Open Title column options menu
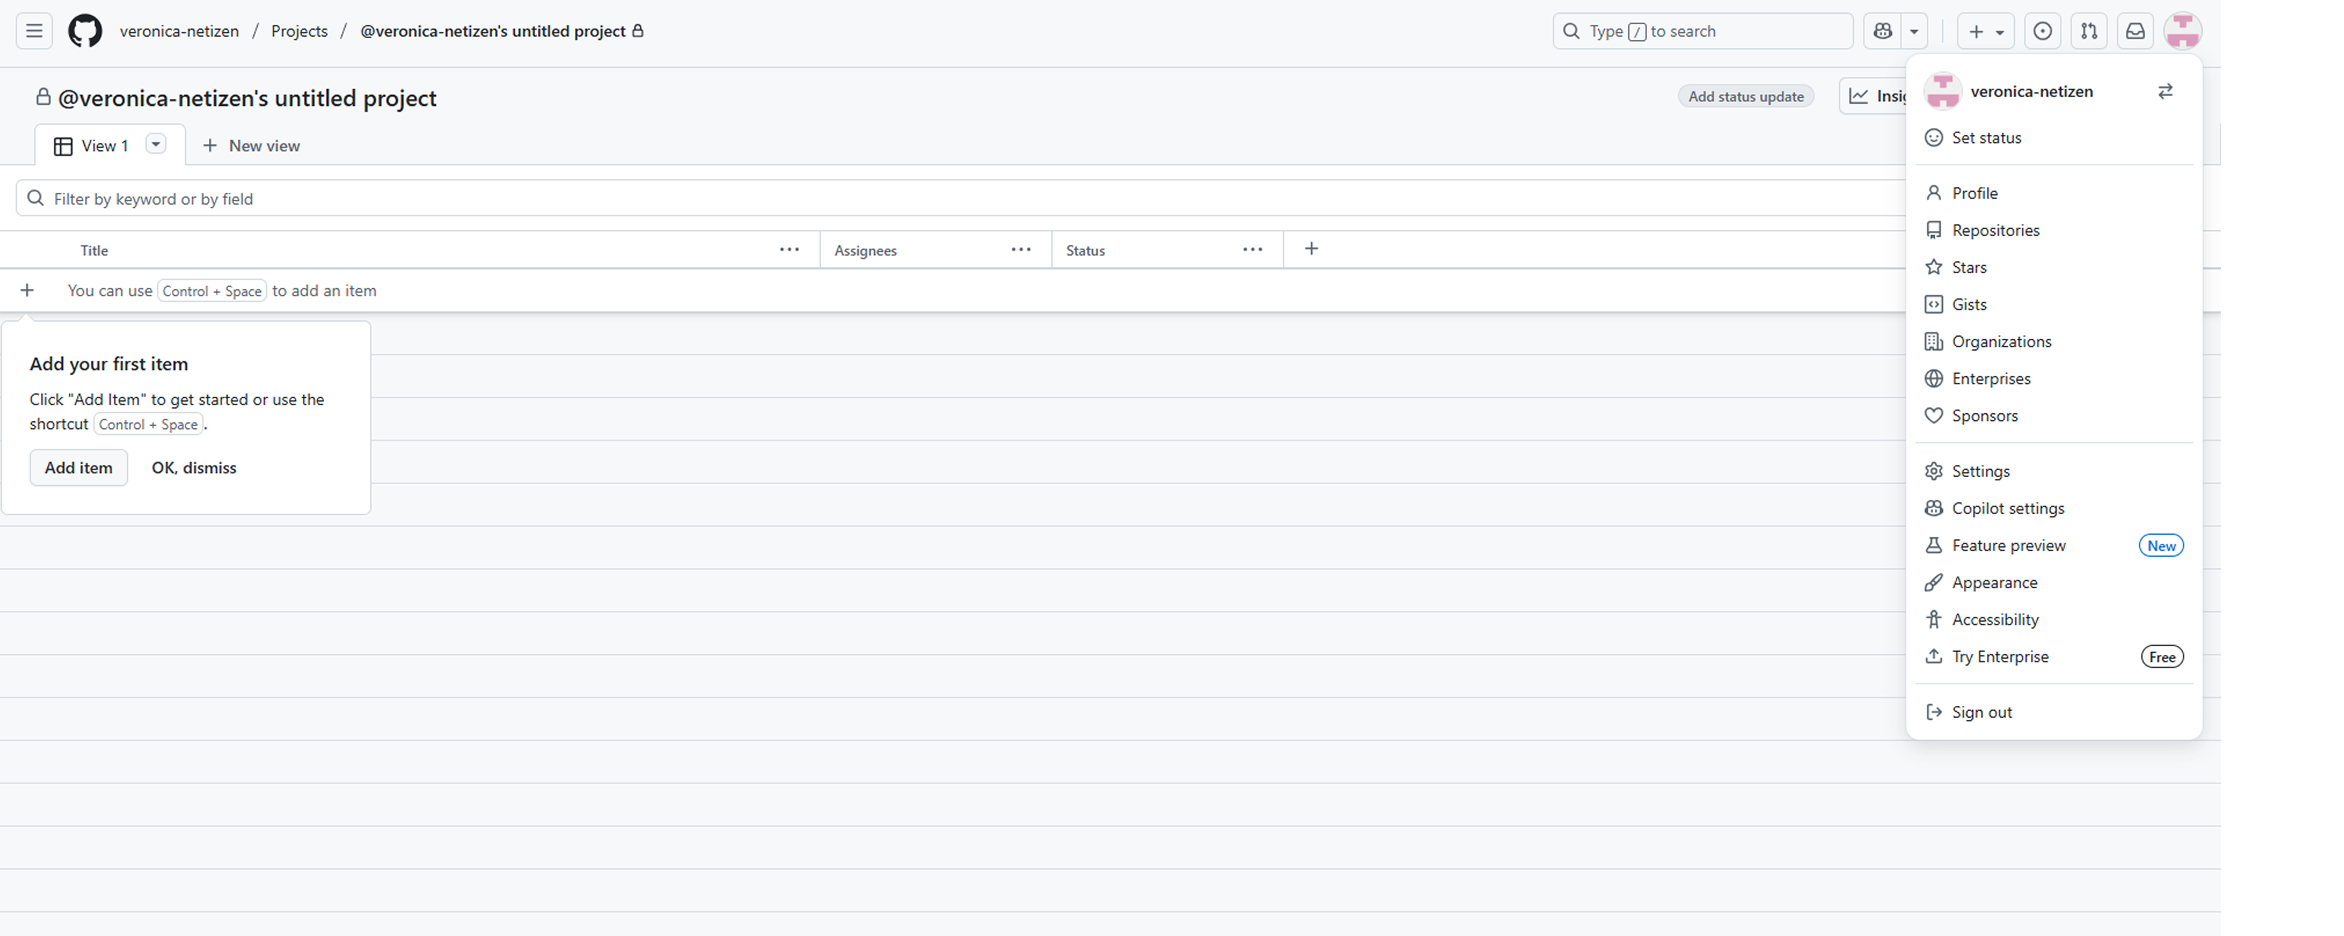 (789, 250)
